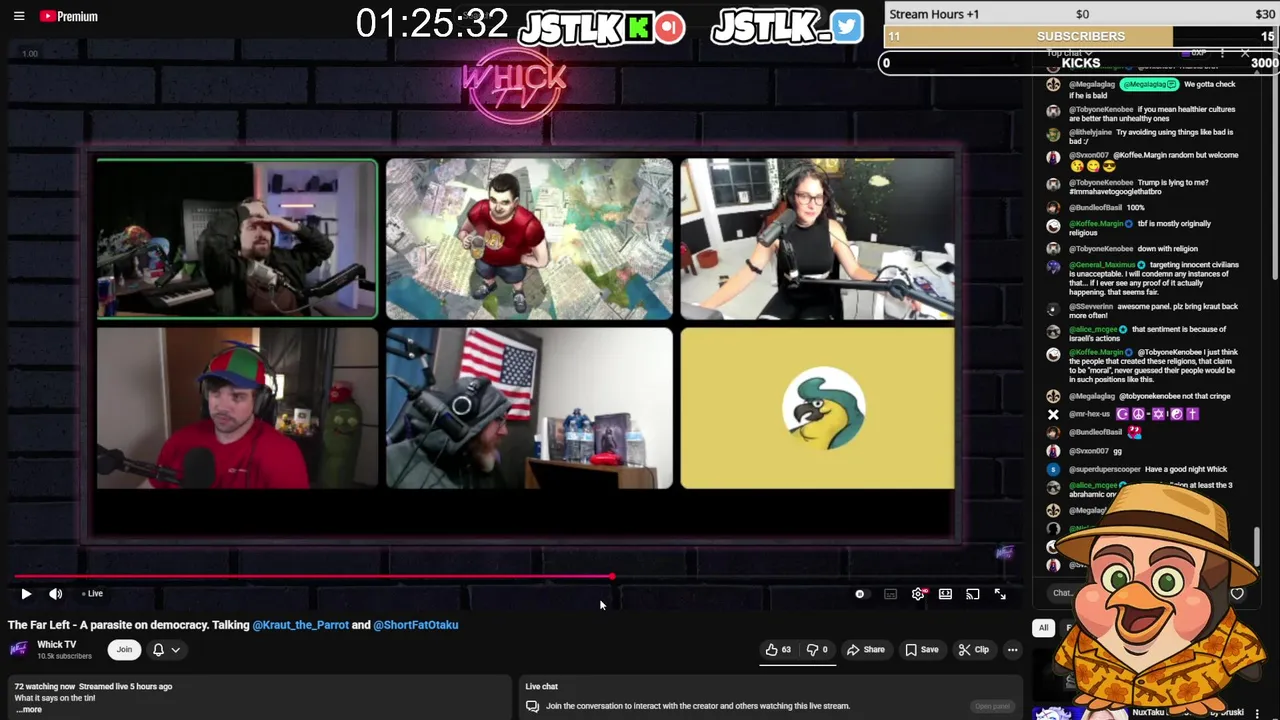Open the Whick TV channel name
The width and height of the screenshot is (1280, 720).
coord(57,645)
